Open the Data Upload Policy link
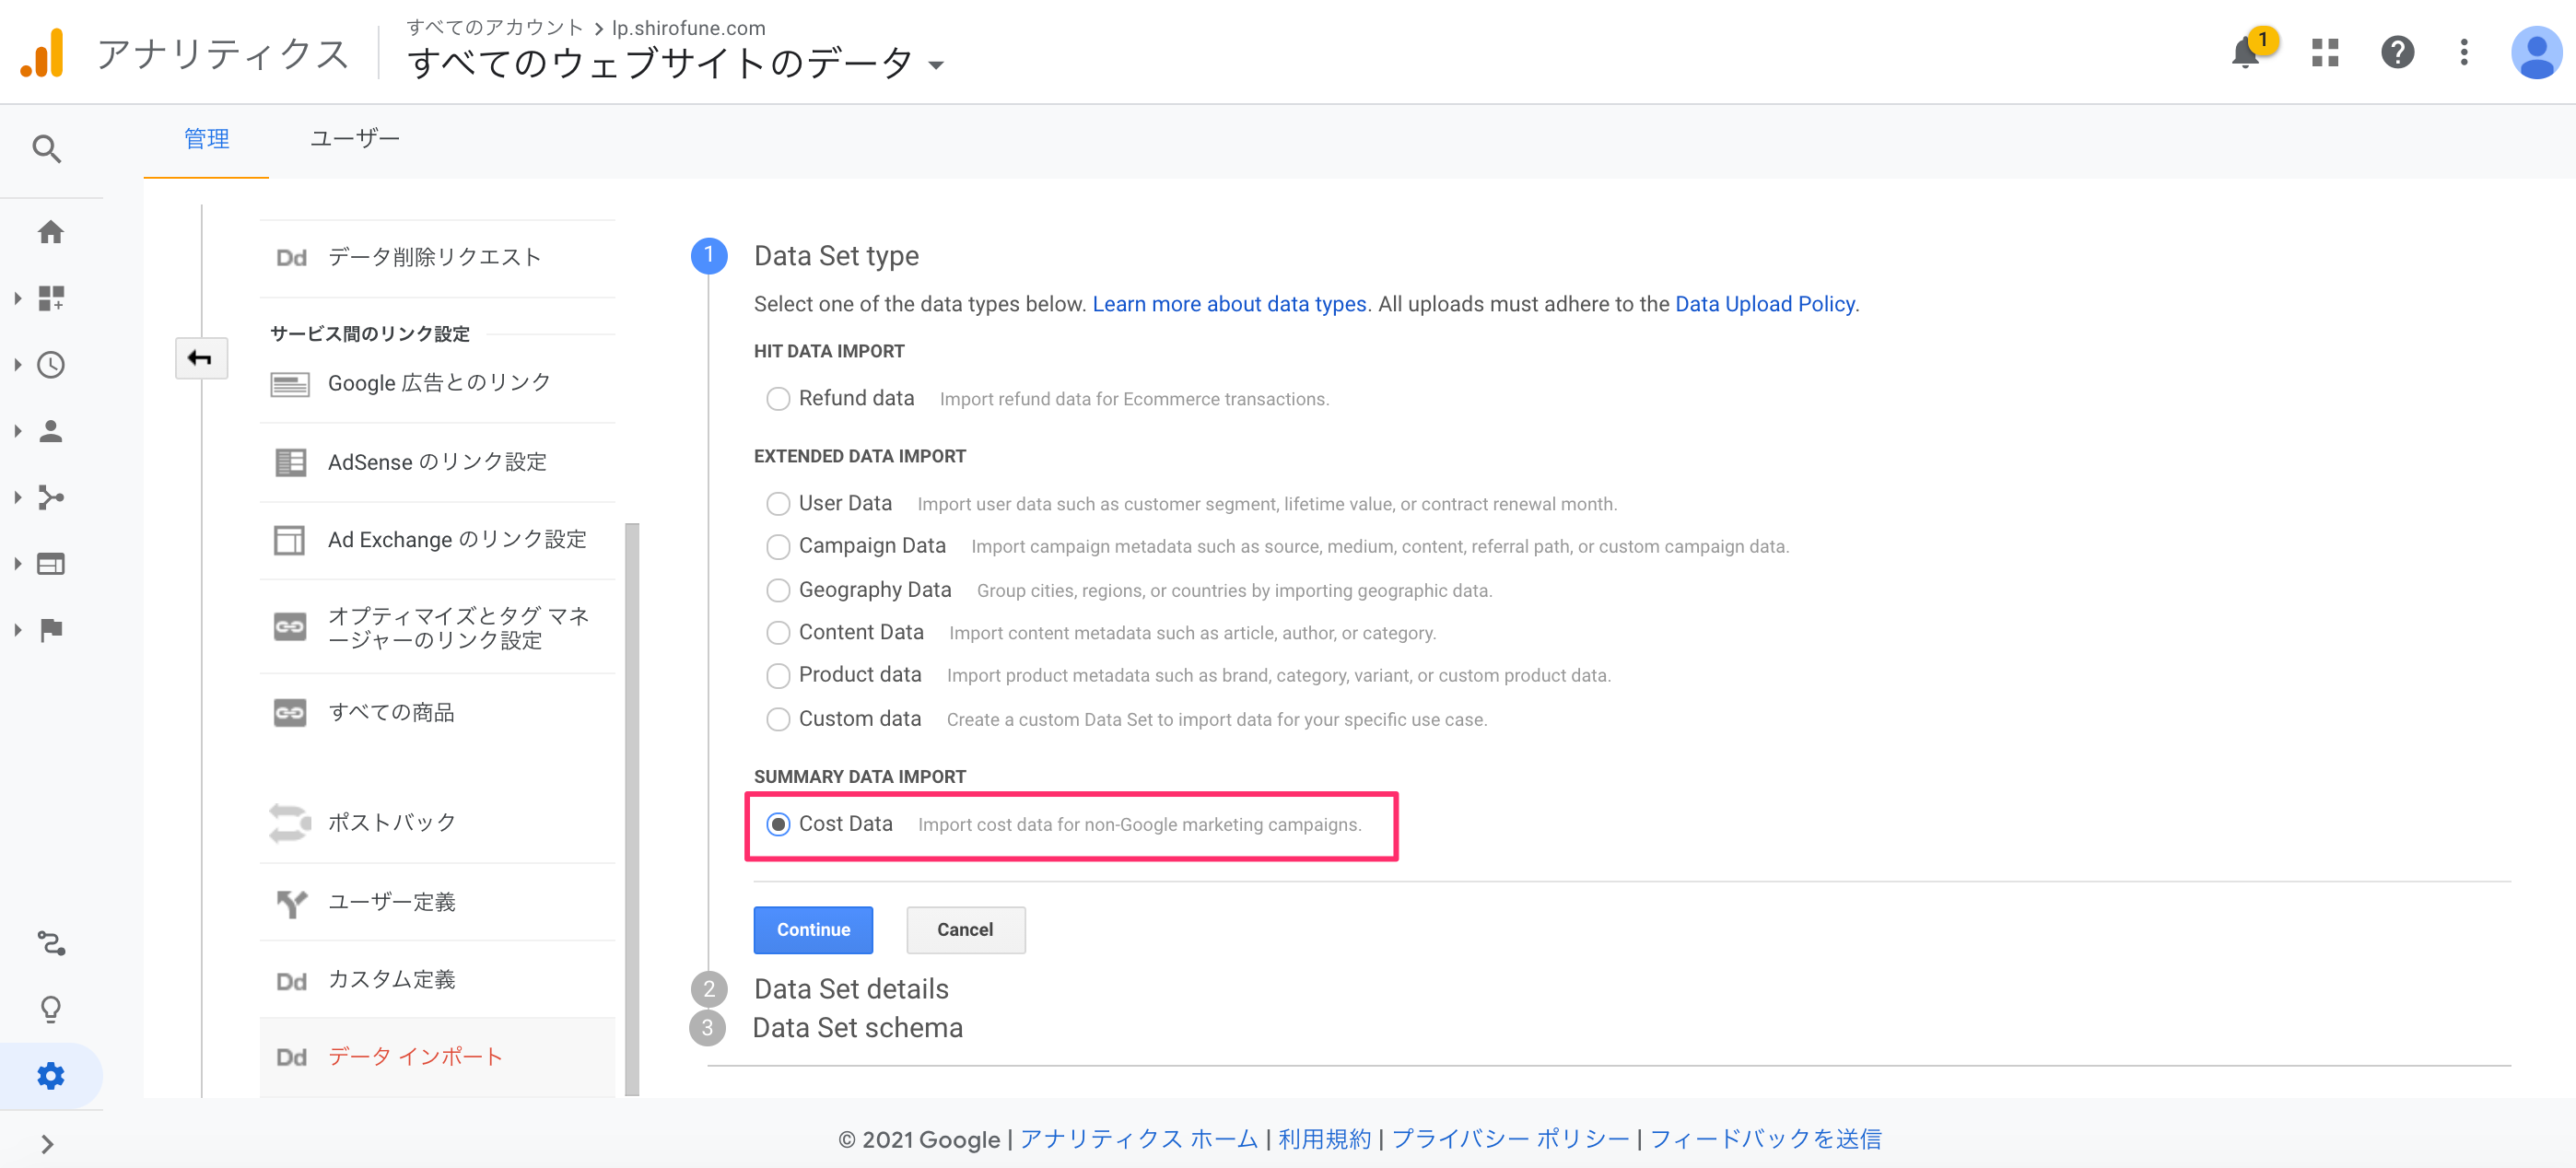 pos(1765,304)
